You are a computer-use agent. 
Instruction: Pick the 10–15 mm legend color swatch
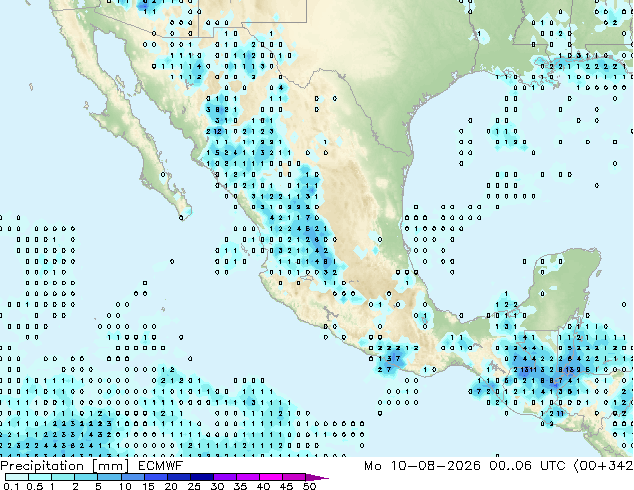coord(133,477)
